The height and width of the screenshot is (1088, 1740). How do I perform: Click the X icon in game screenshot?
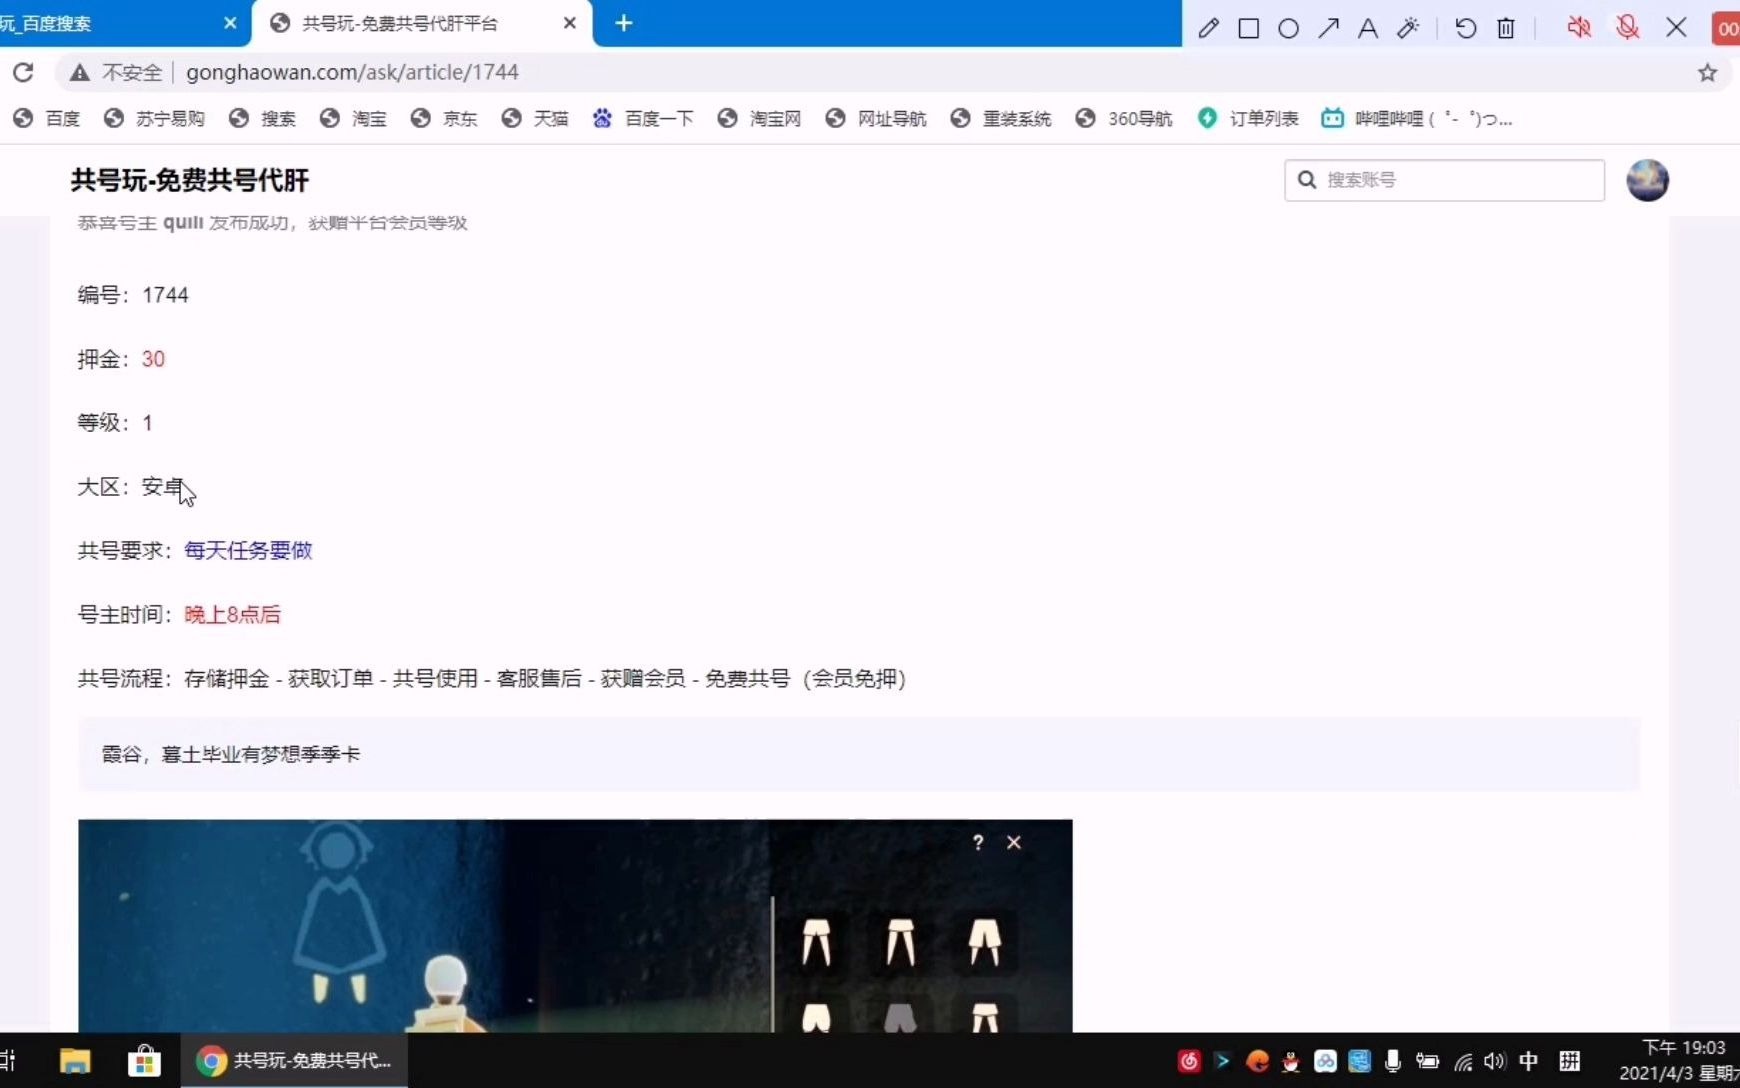tap(1014, 843)
